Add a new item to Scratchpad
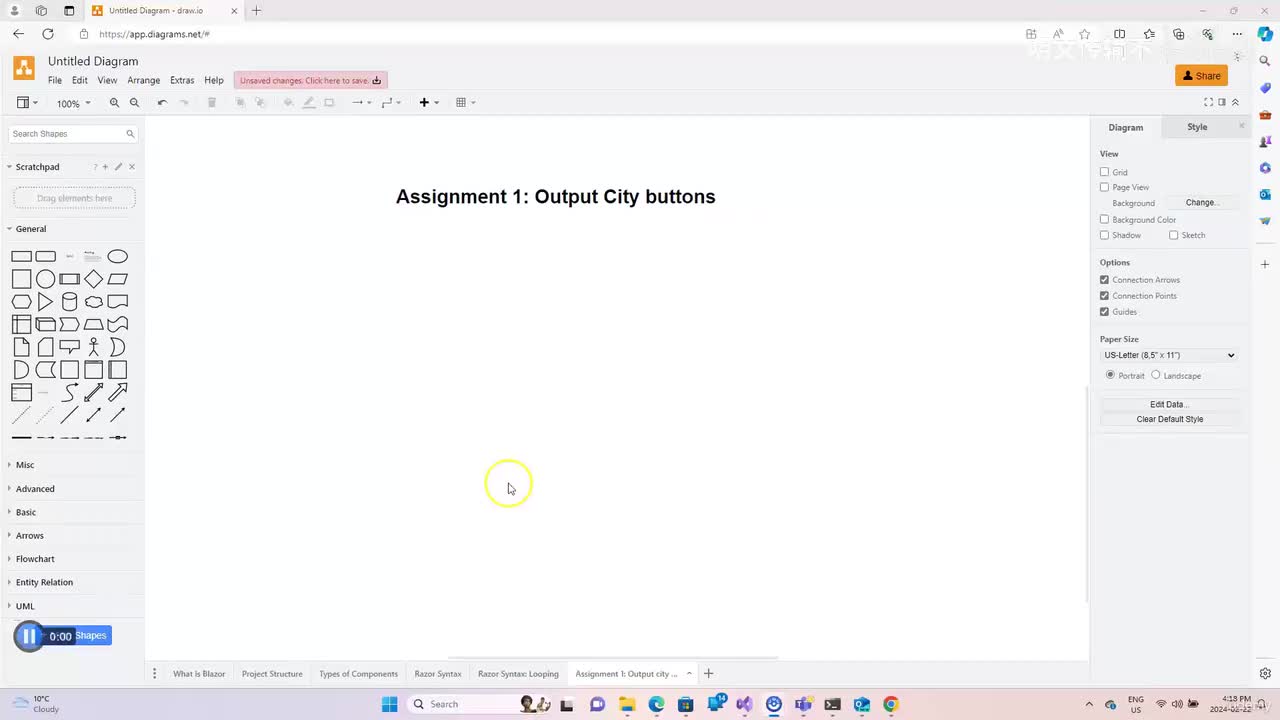 [105, 167]
